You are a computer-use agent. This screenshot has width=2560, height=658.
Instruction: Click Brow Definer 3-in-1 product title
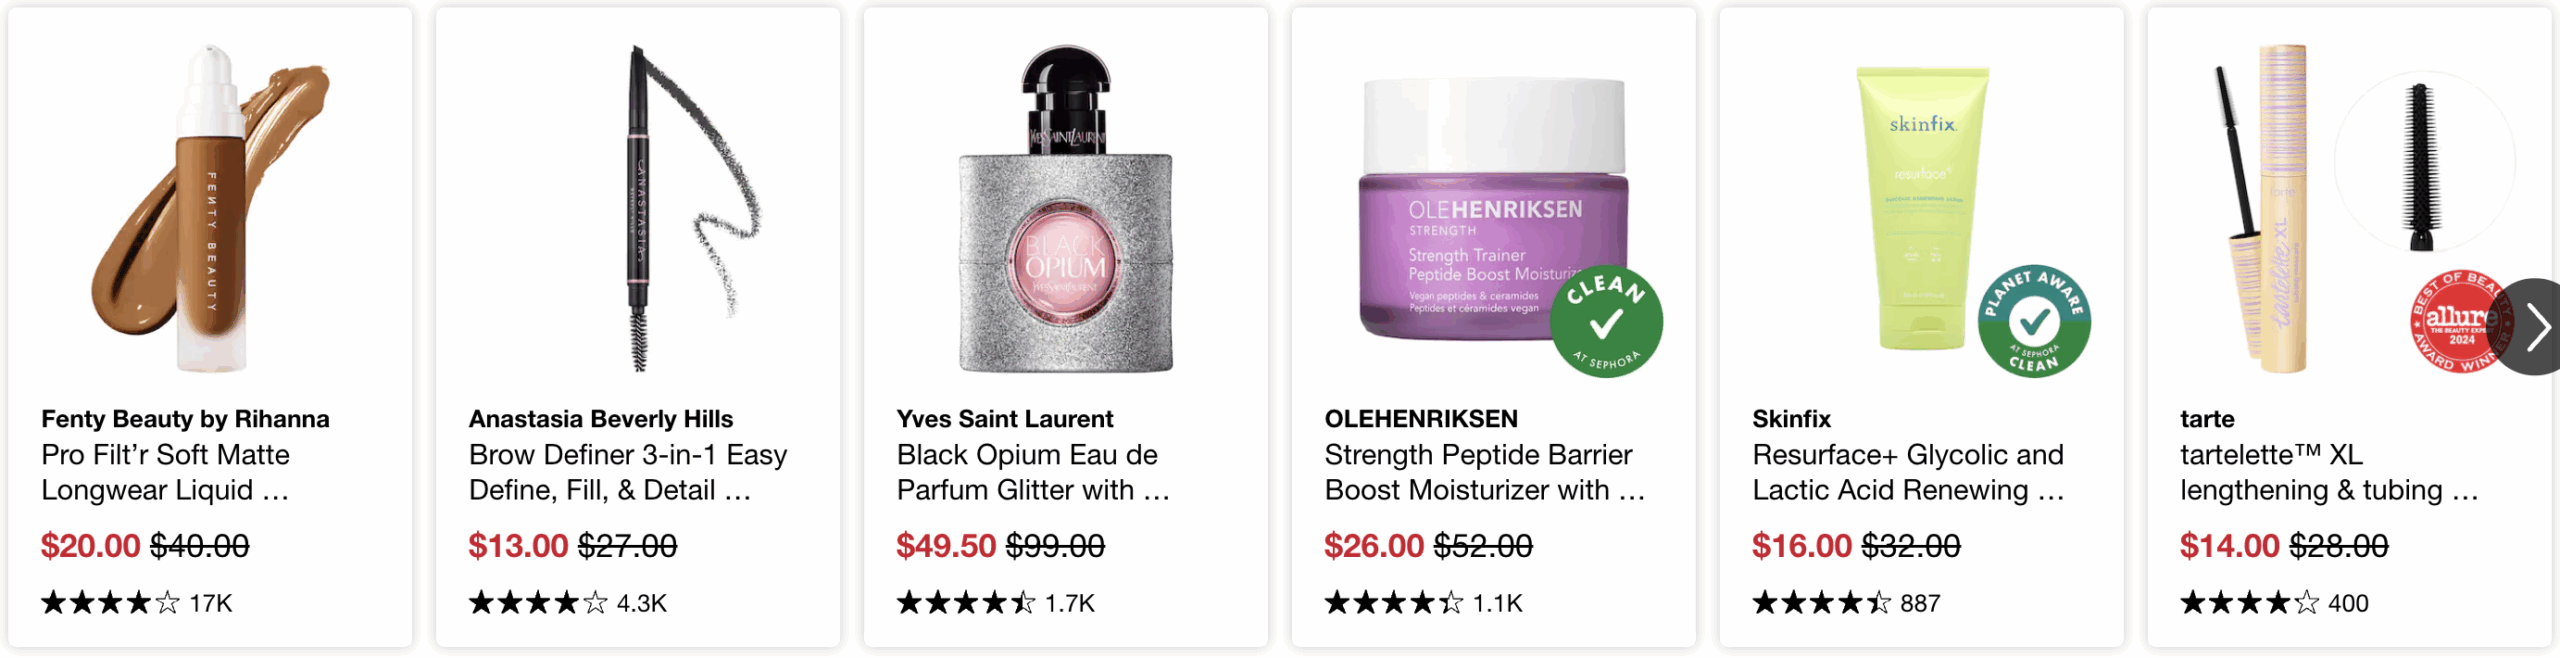pos(628,472)
